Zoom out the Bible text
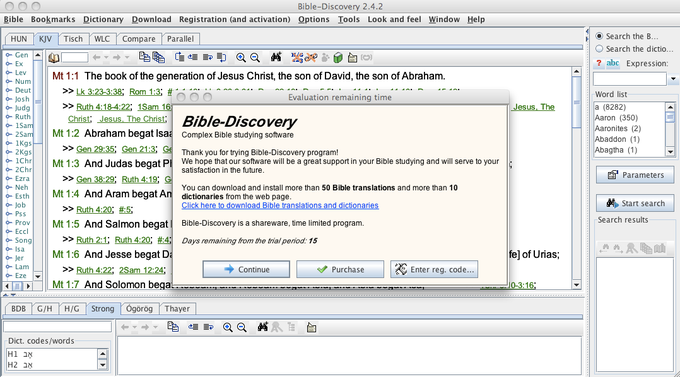The height and width of the screenshot is (377, 680). [255, 57]
